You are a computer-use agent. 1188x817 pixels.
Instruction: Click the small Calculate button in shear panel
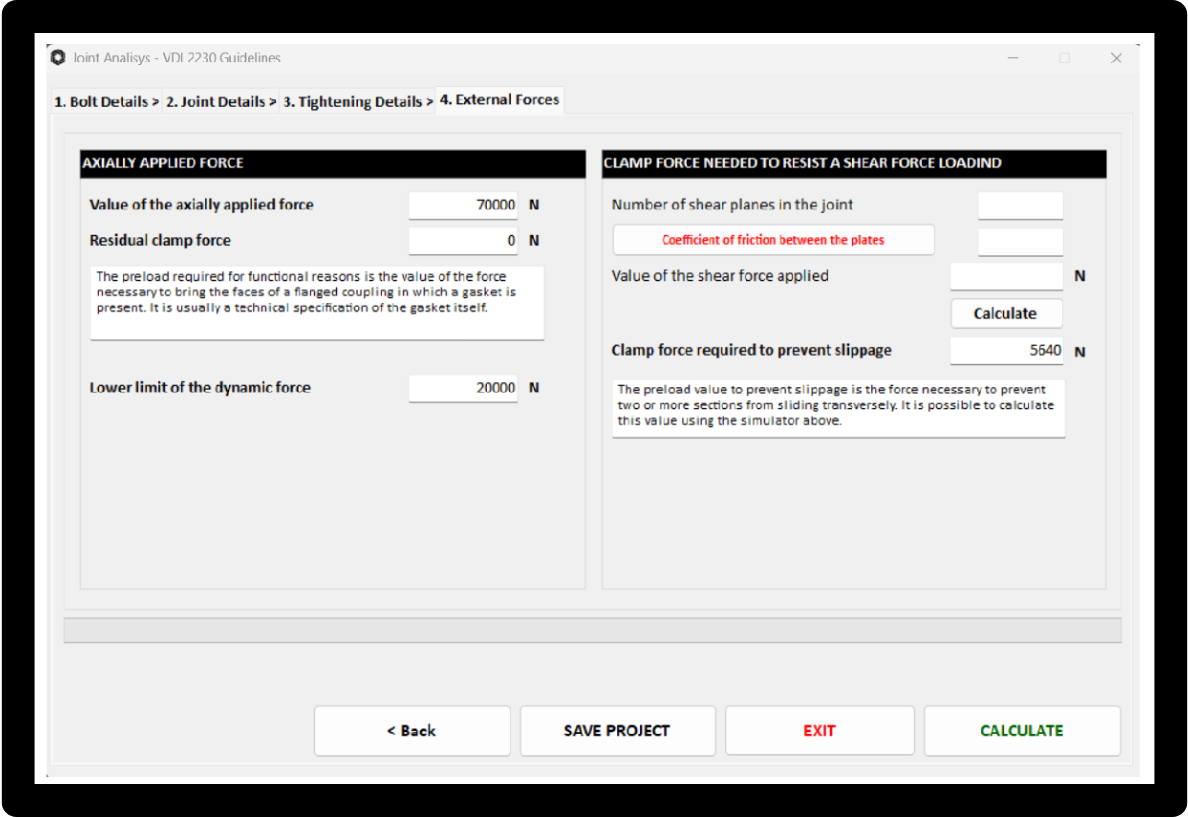tap(1006, 313)
